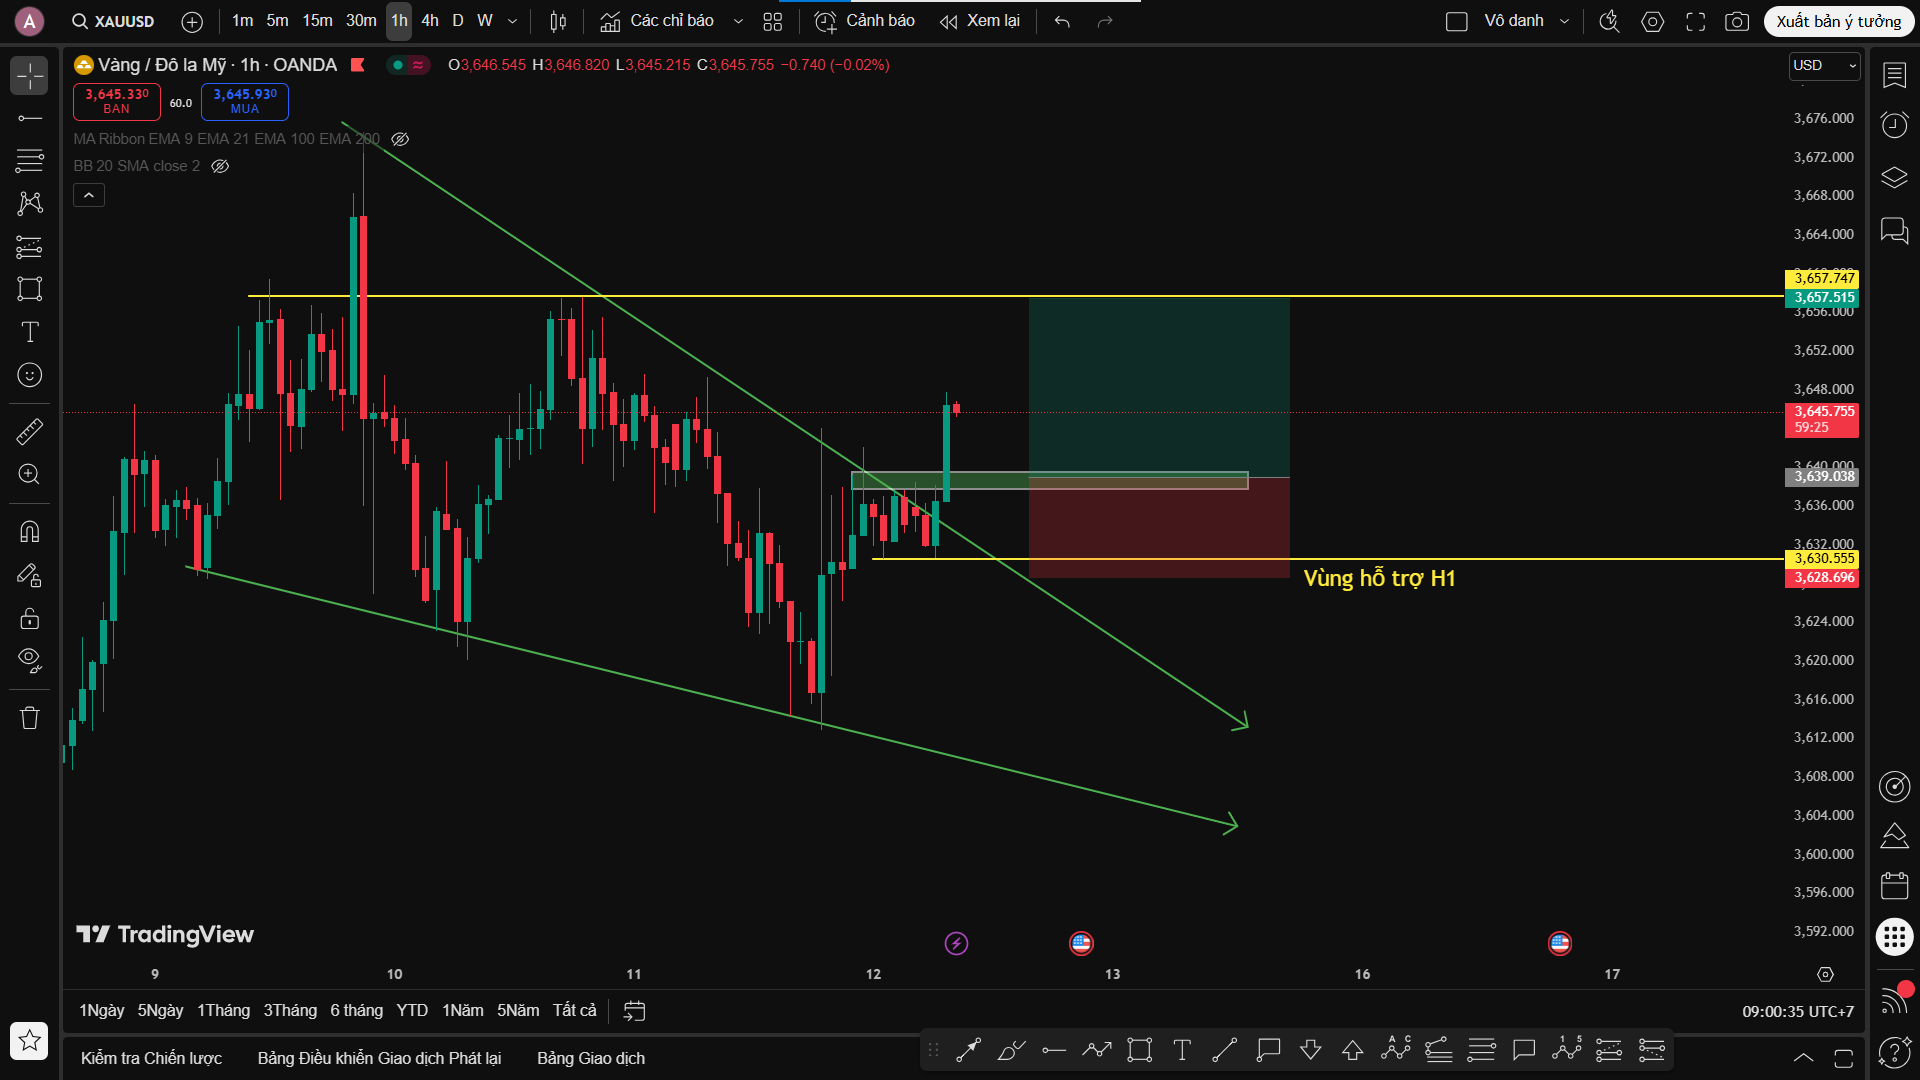
Task: Toggle visibility of MA Ribbon indicator
Action: [400, 139]
